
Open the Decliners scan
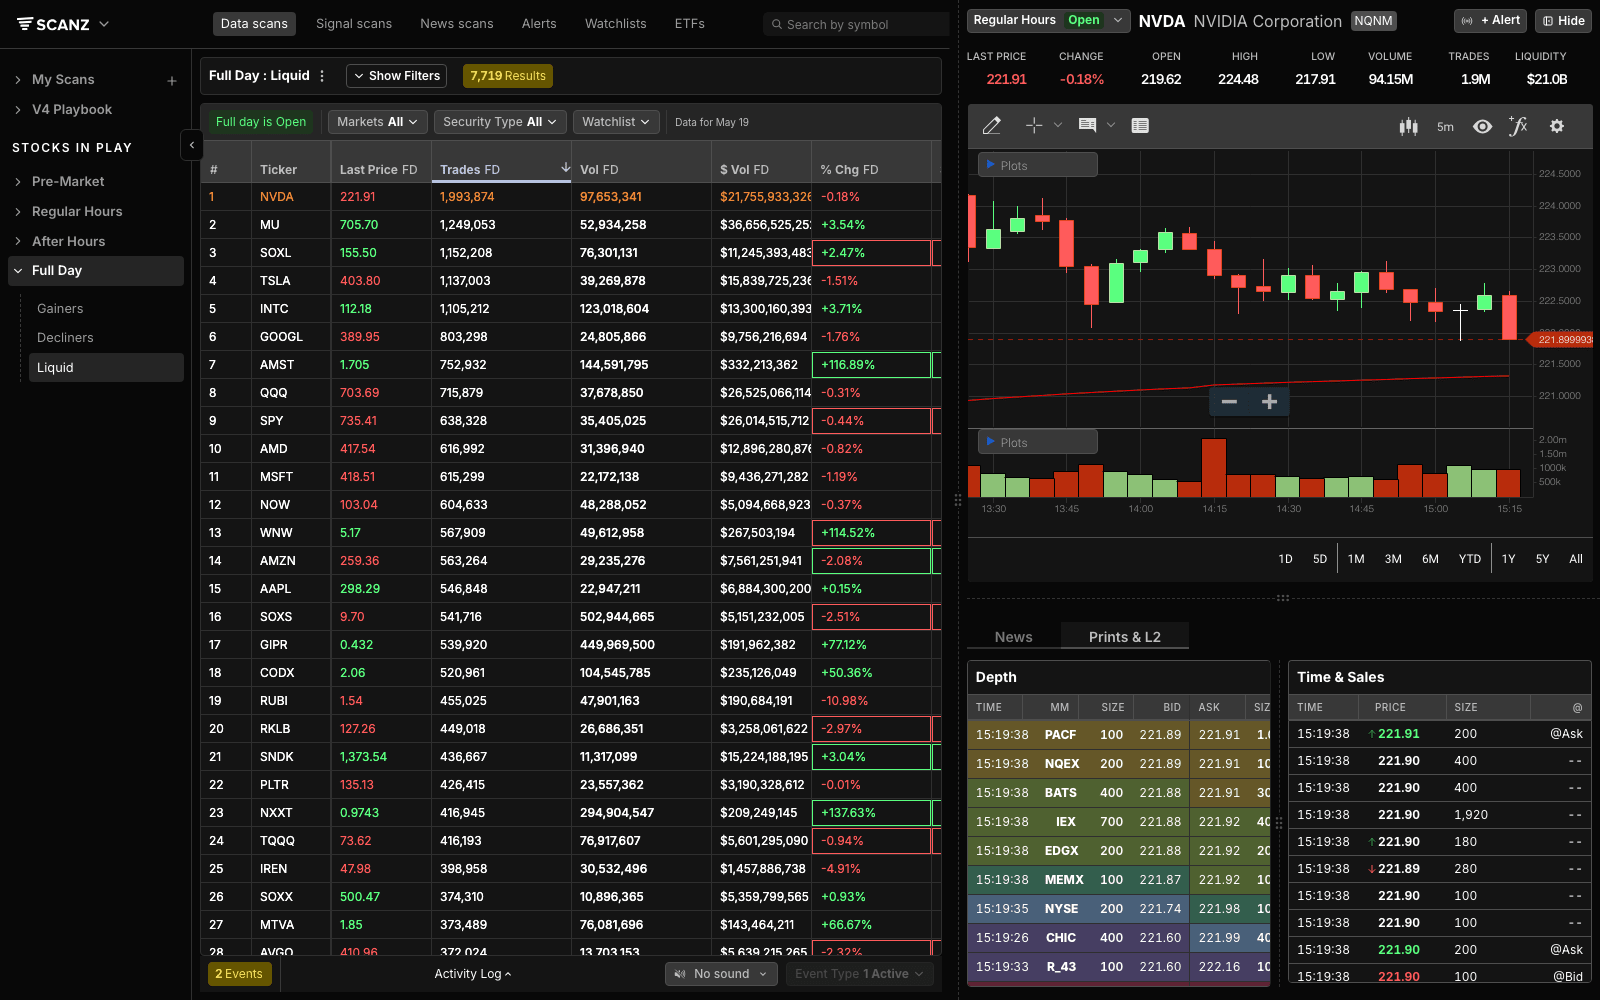click(x=65, y=338)
